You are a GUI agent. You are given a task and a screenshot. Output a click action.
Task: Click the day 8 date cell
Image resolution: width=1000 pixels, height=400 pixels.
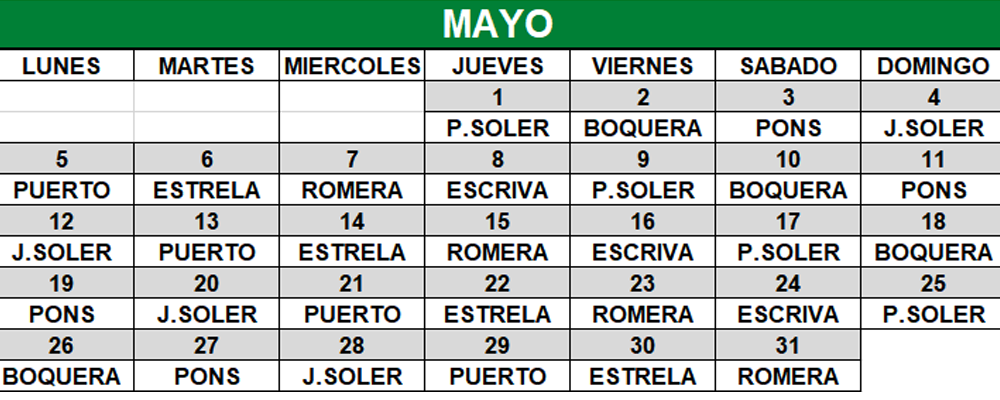[x=497, y=159]
